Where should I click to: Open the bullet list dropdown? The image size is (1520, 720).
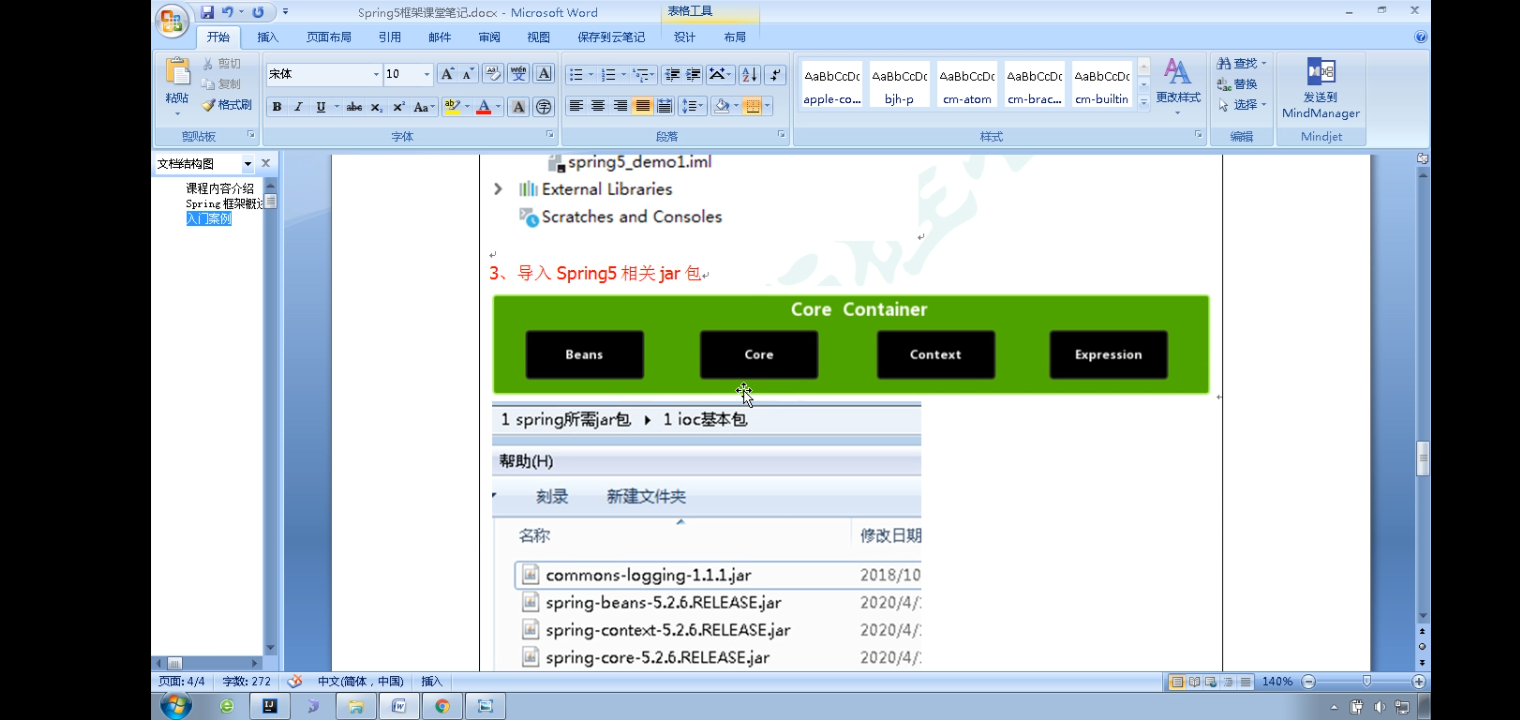[x=590, y=75]
